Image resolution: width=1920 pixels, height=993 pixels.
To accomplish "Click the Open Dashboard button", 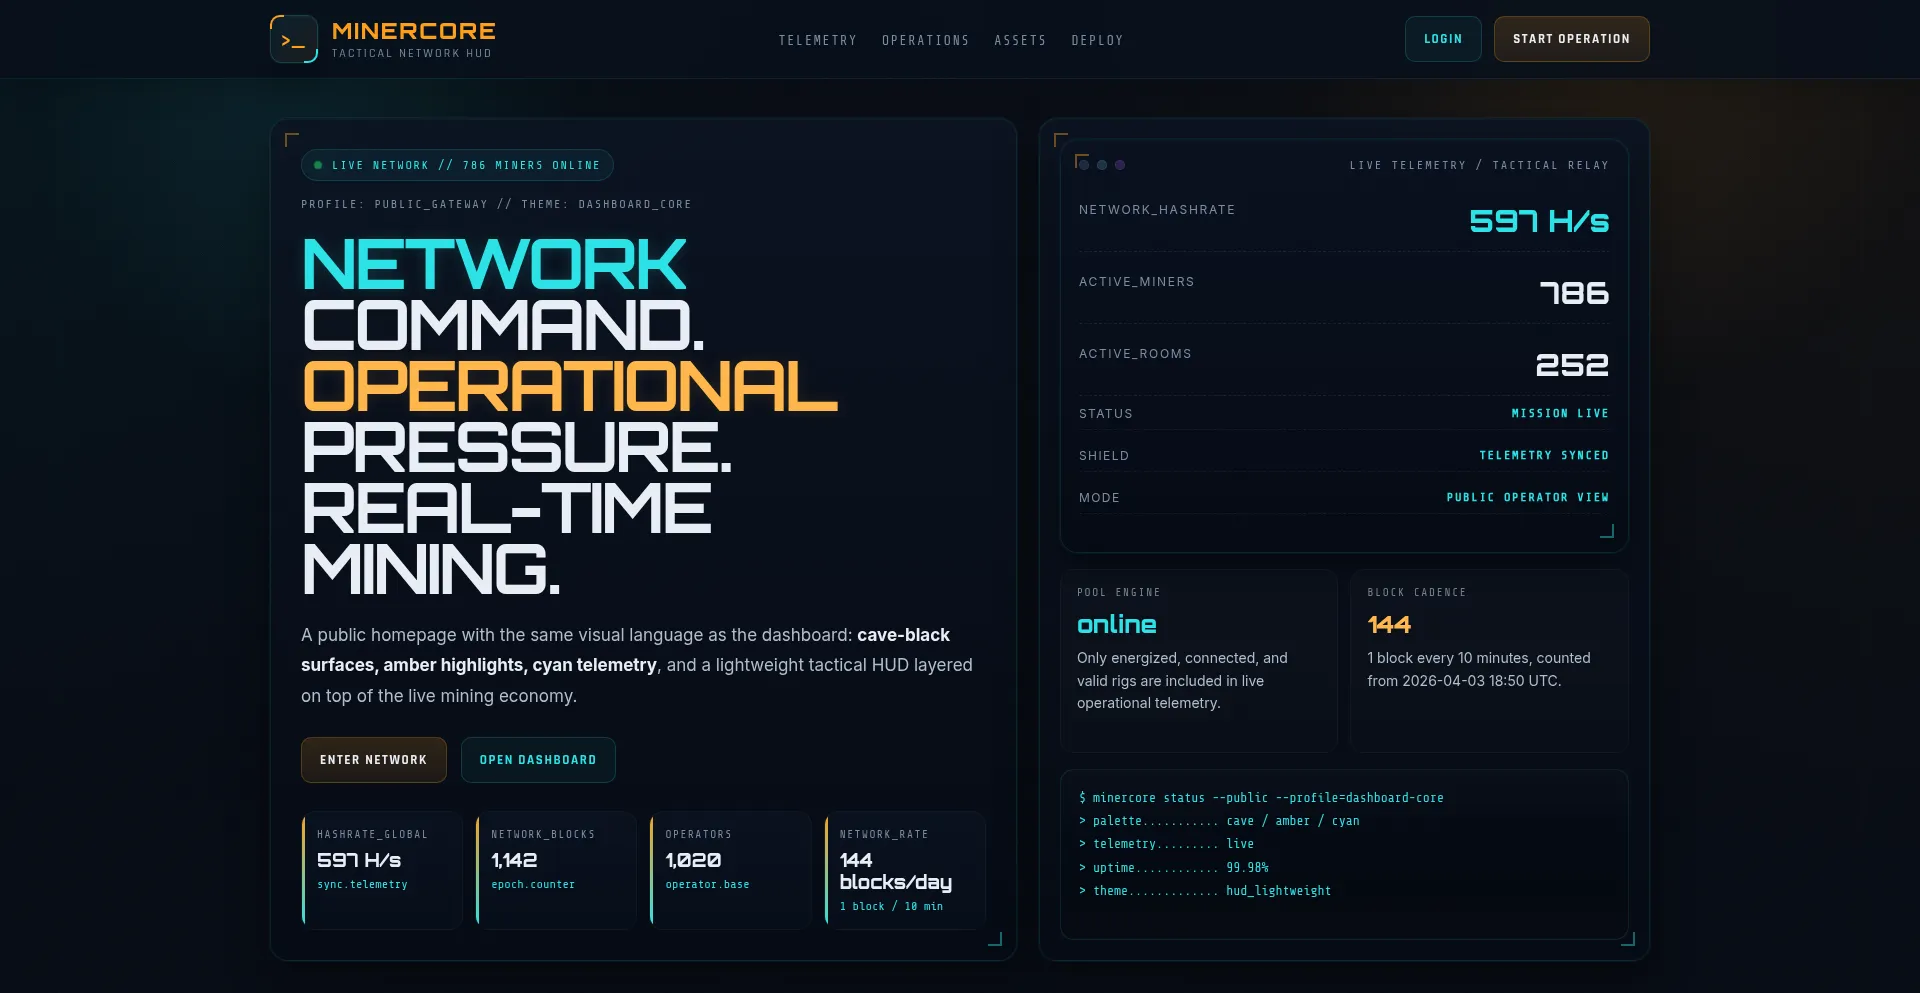I will point(538,760).
